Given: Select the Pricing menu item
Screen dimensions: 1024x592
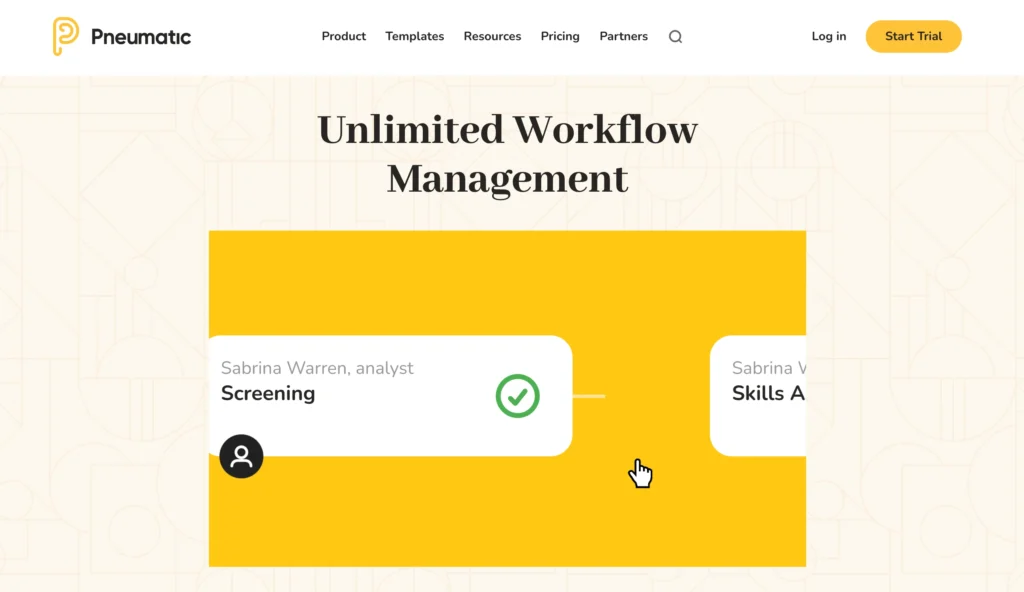Looking at the screenshot, I should click(560, 36).
